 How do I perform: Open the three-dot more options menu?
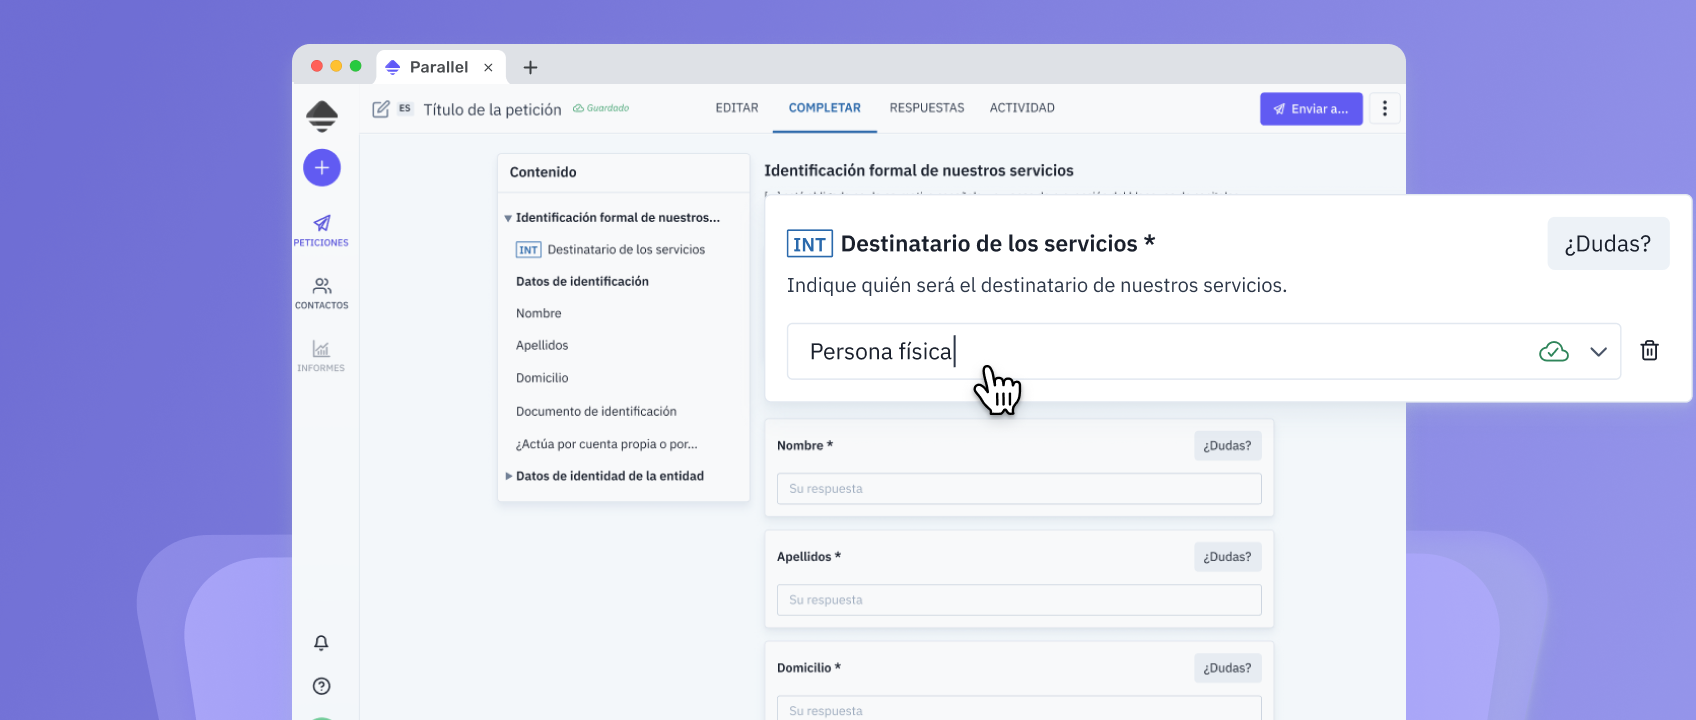pyautogui.click(x=1385, y=109)
